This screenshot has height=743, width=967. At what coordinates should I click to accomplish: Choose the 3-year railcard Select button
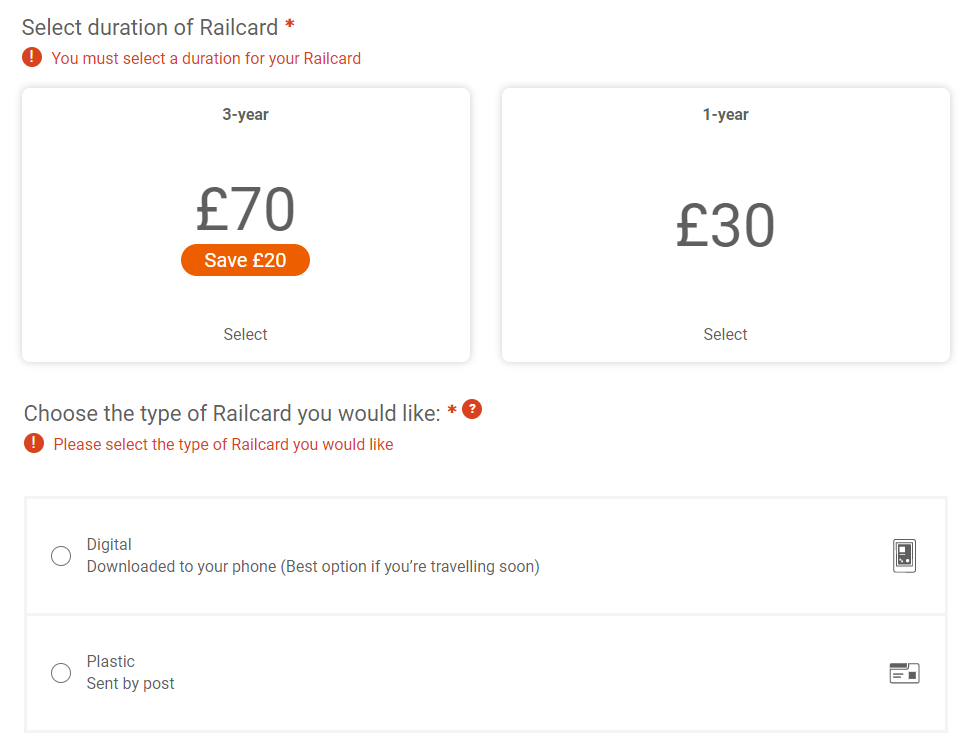pos(245,334)
